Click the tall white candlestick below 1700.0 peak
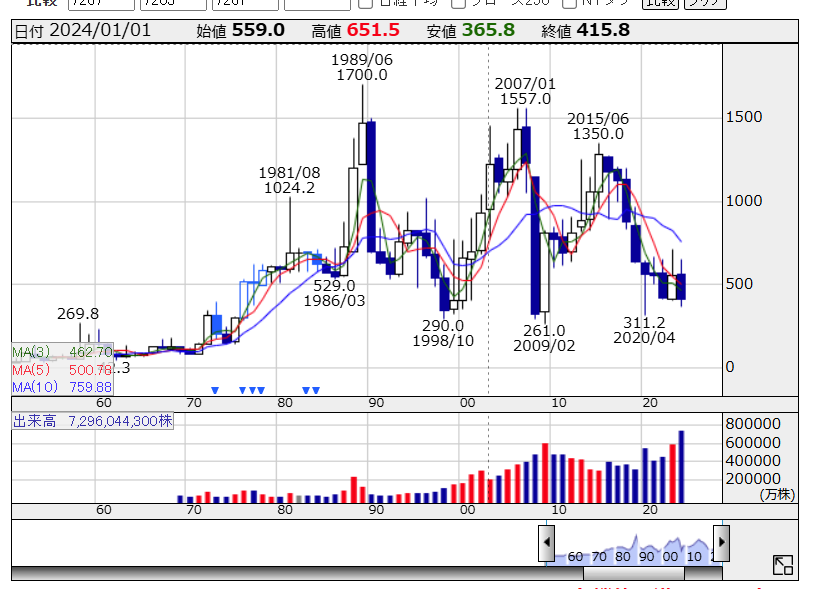The width and height of the screenshot is (821, 589). (x=362, y=144)
